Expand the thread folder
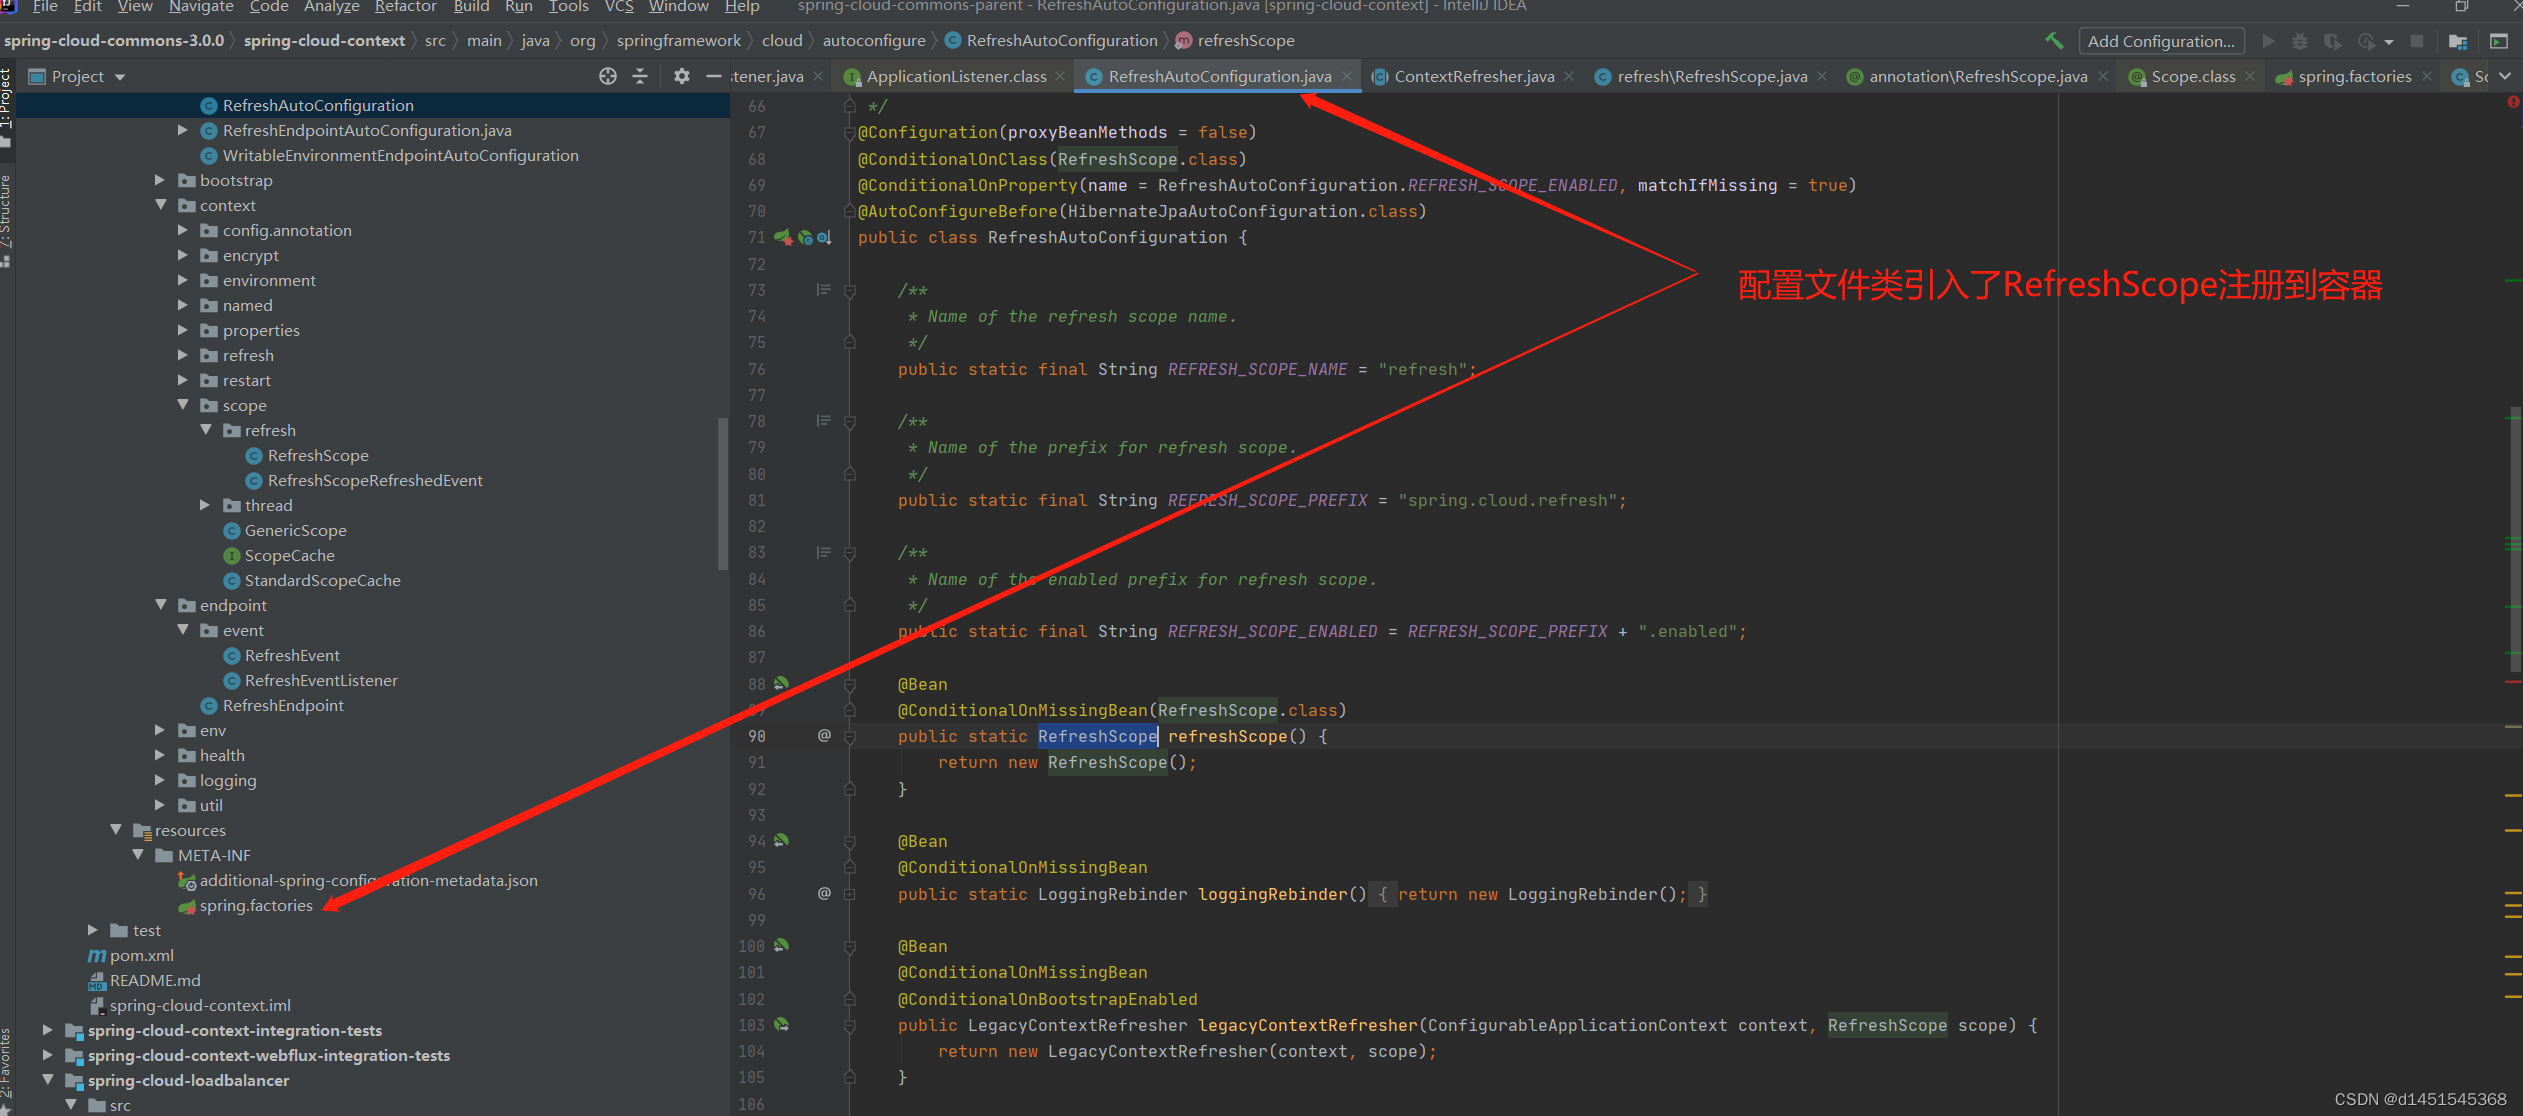2523x1116 pixels. point(205,505)
